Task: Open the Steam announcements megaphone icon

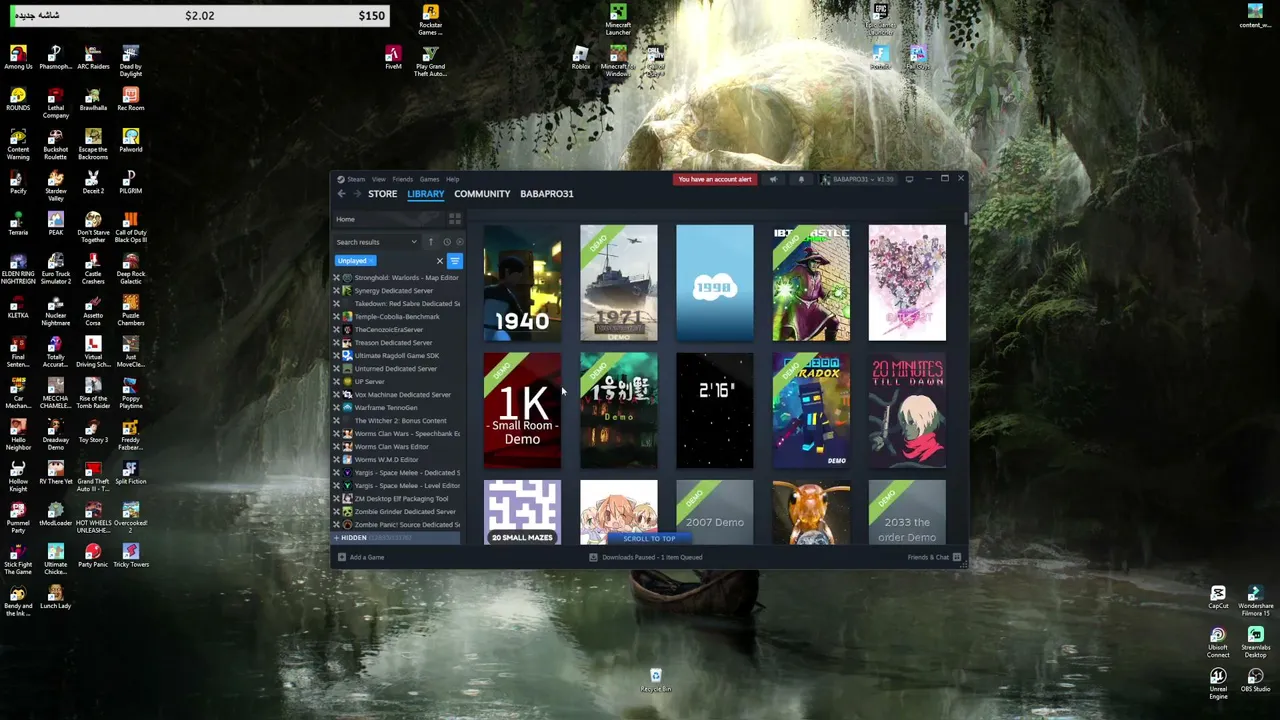Action: 773,179
